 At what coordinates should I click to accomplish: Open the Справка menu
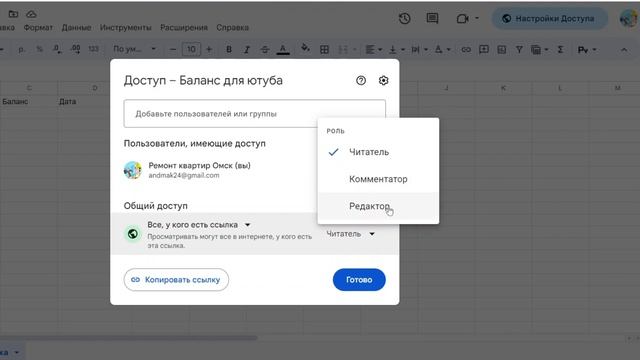(232, 27)
